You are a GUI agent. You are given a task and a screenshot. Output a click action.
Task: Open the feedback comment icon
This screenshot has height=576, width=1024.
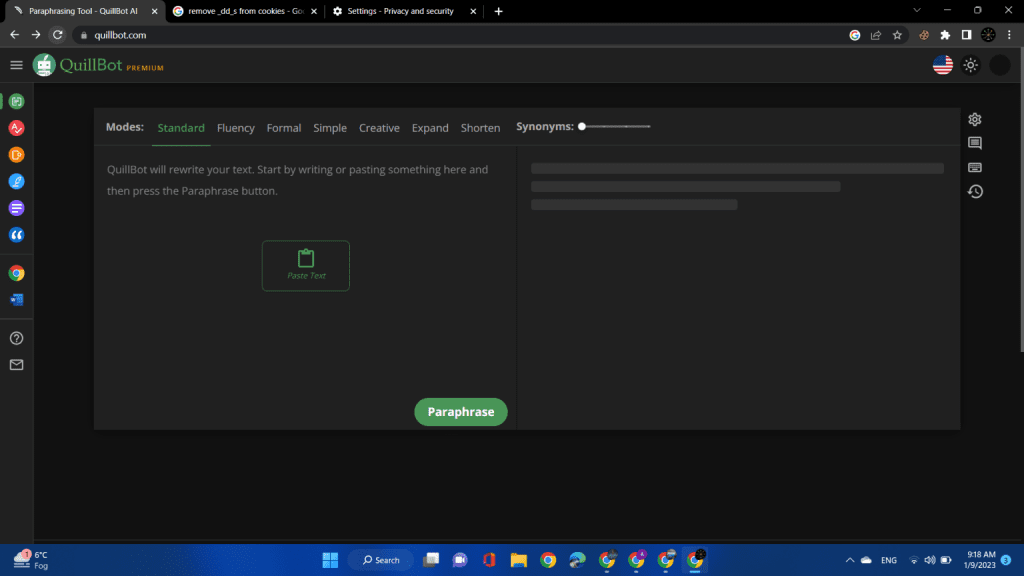point(974,143)
